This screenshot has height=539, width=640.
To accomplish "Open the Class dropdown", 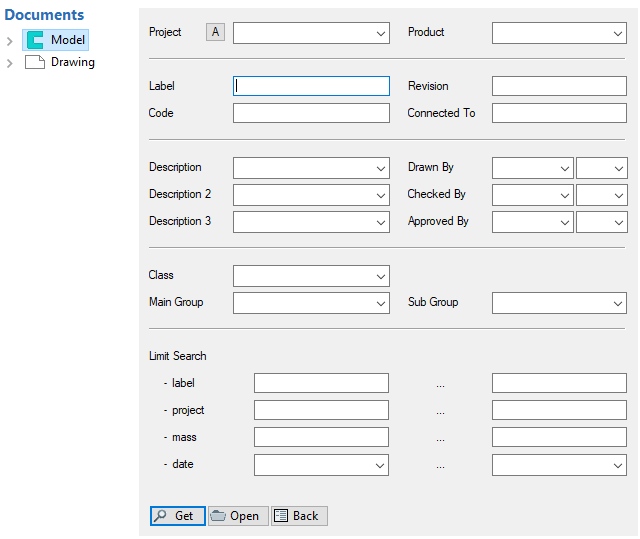I will (x=381, y=276).
